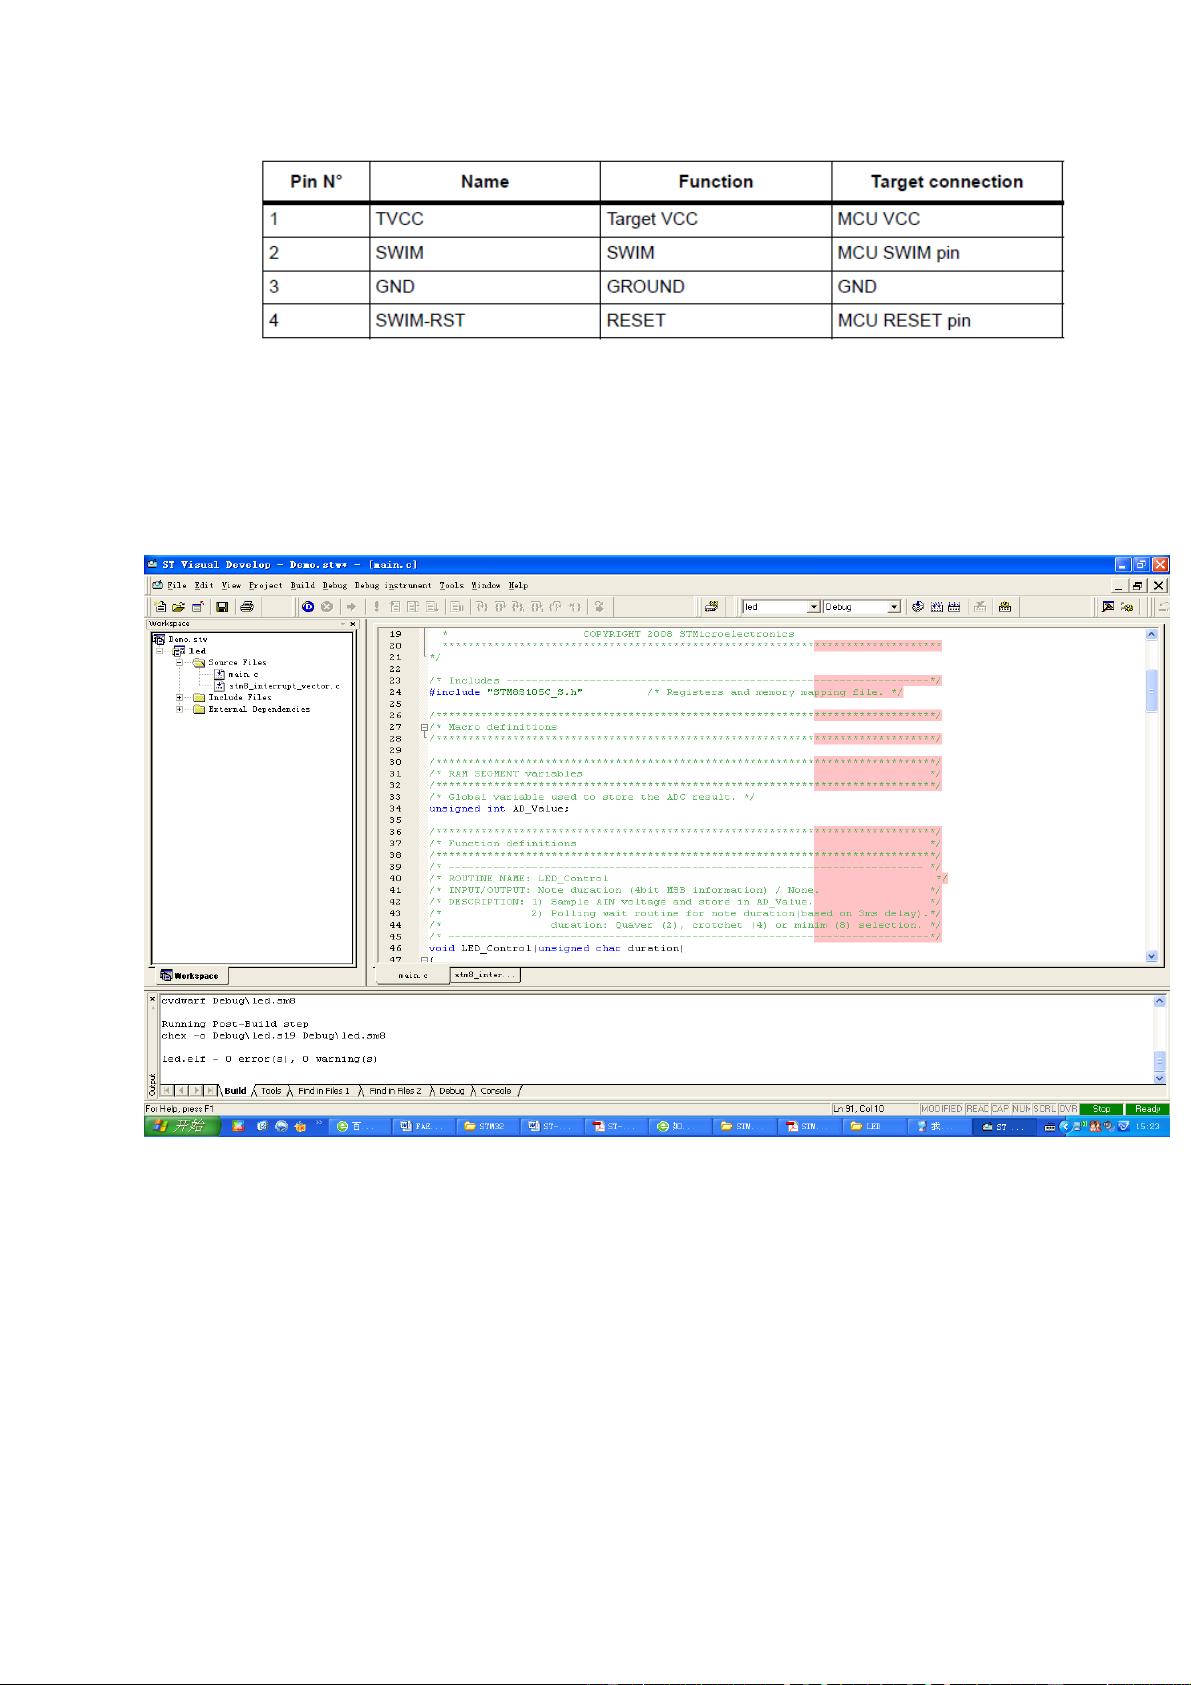1191x1685 pixels.
Task: Click the led.elf 0 error(s) output line
Action: point(269,1058)
